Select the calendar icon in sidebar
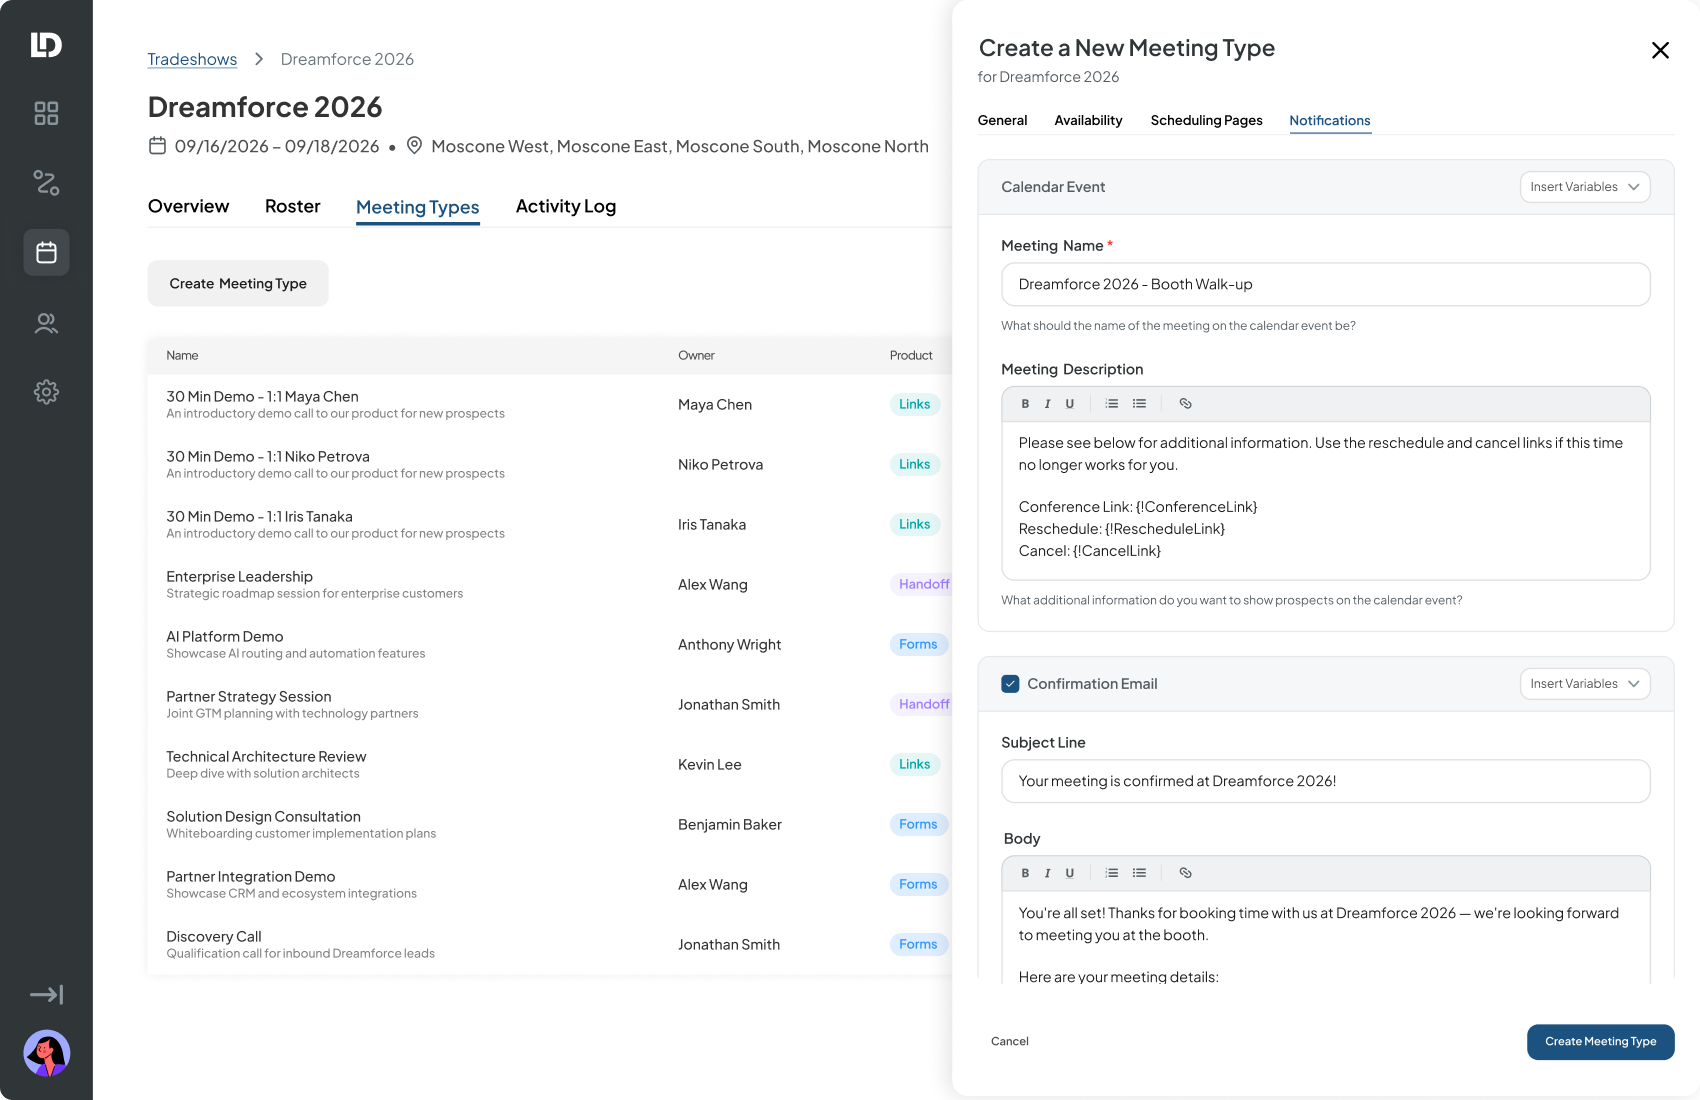Screen dimensions: 1700x1100 coord(46,252)
